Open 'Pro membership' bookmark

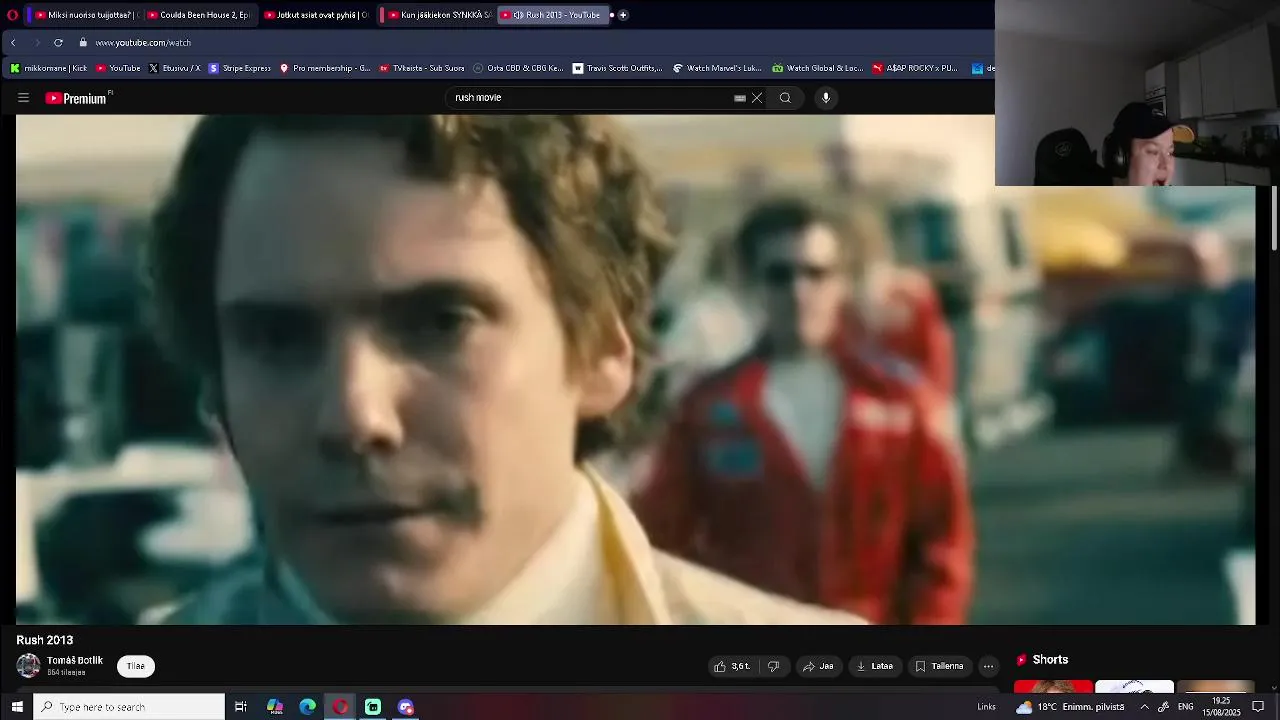325,68
